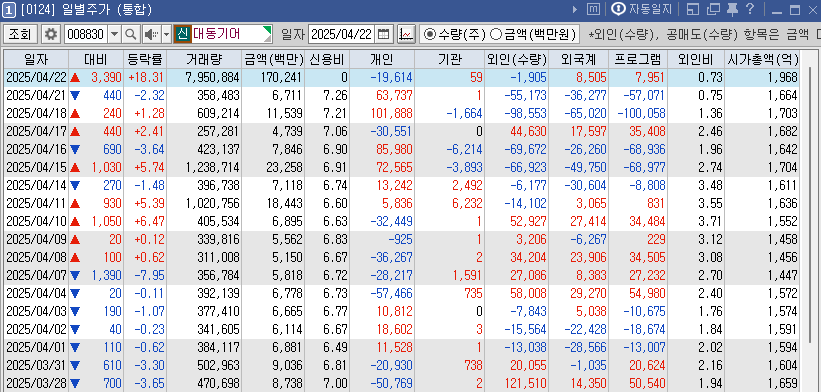
Task: Select the 2025/04/22 date row
Action: tap(402, 77)
